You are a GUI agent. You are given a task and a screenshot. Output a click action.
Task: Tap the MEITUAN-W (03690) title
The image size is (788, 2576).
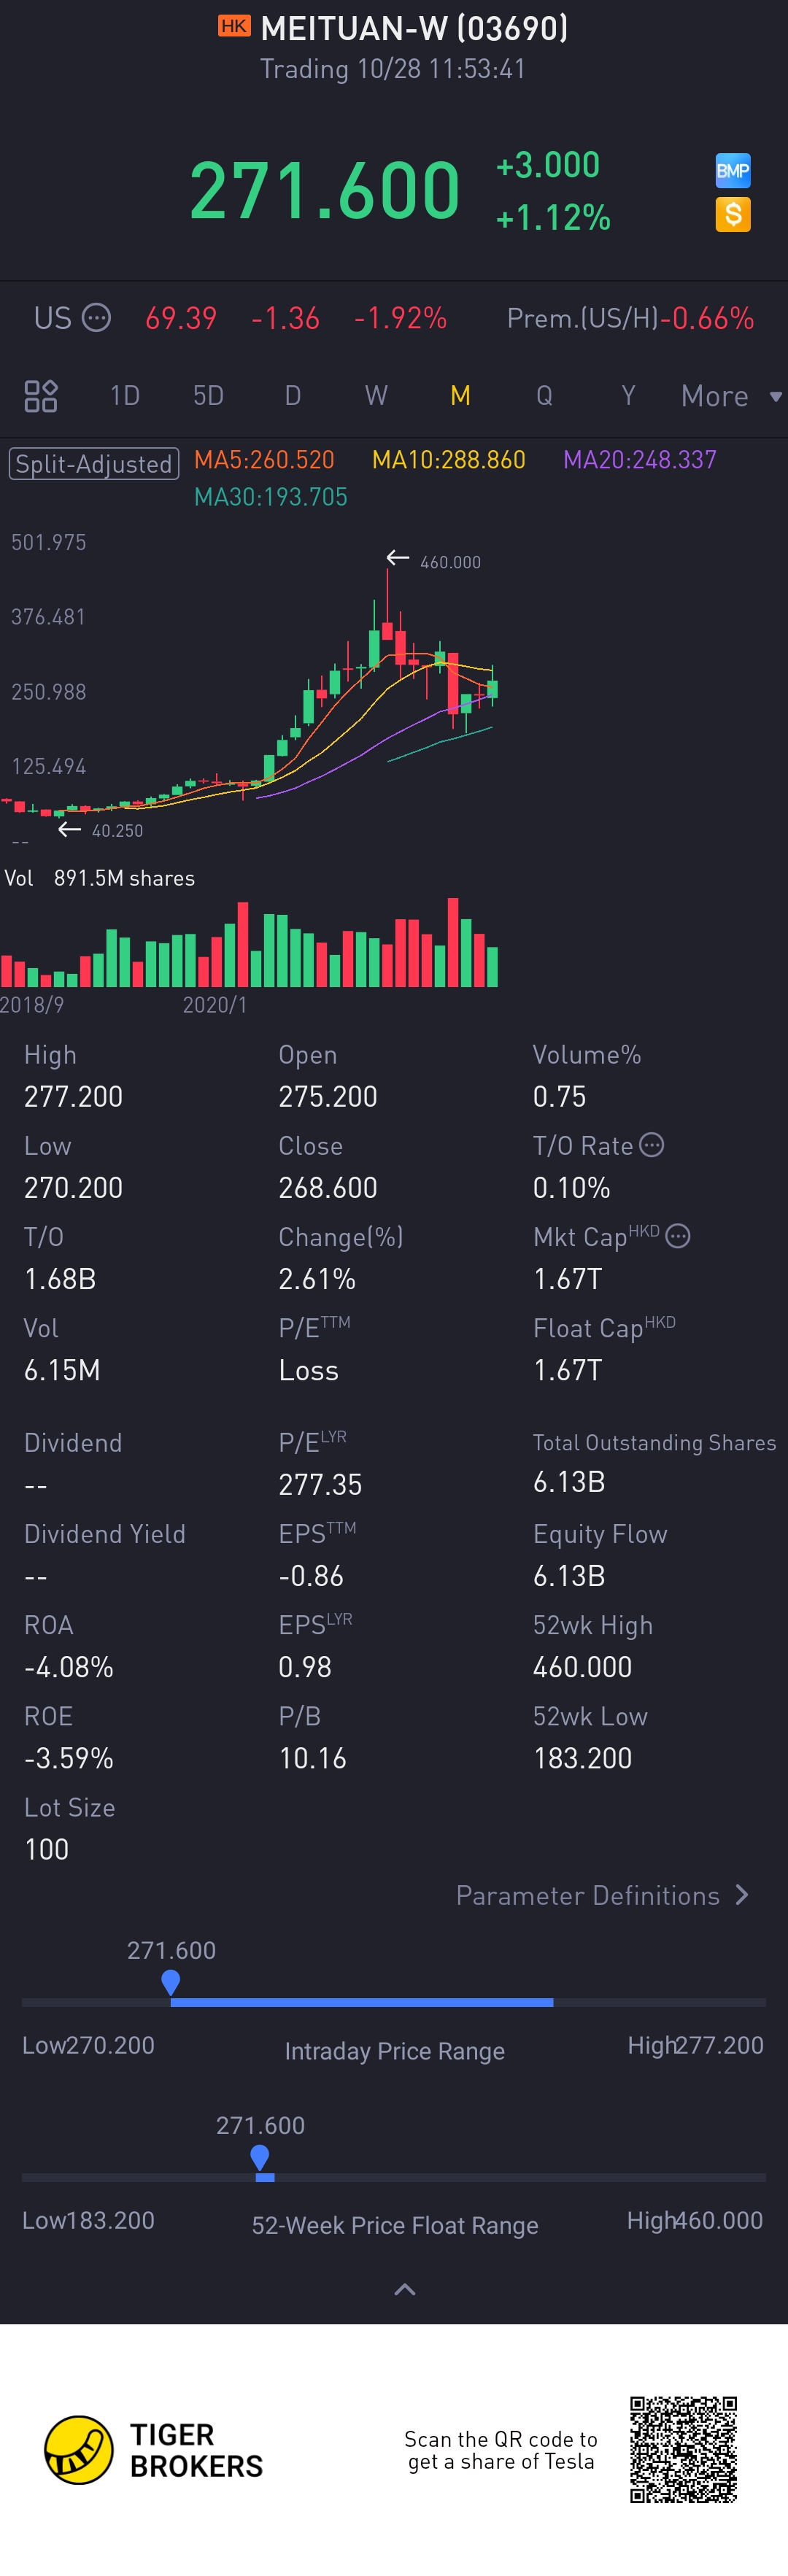click(x=414, y=28)
